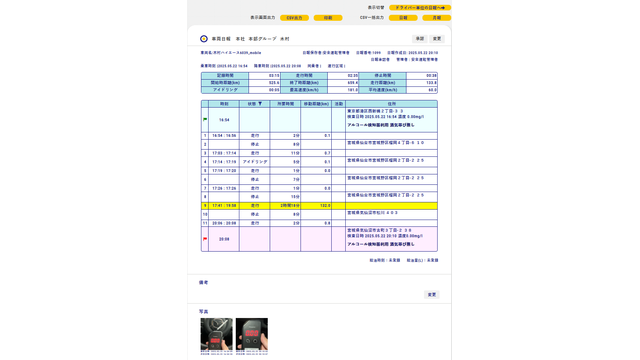The image size is (640, 360).
Task: Open the second alcohol checker photo thumbnail
Action: point(252,334)
